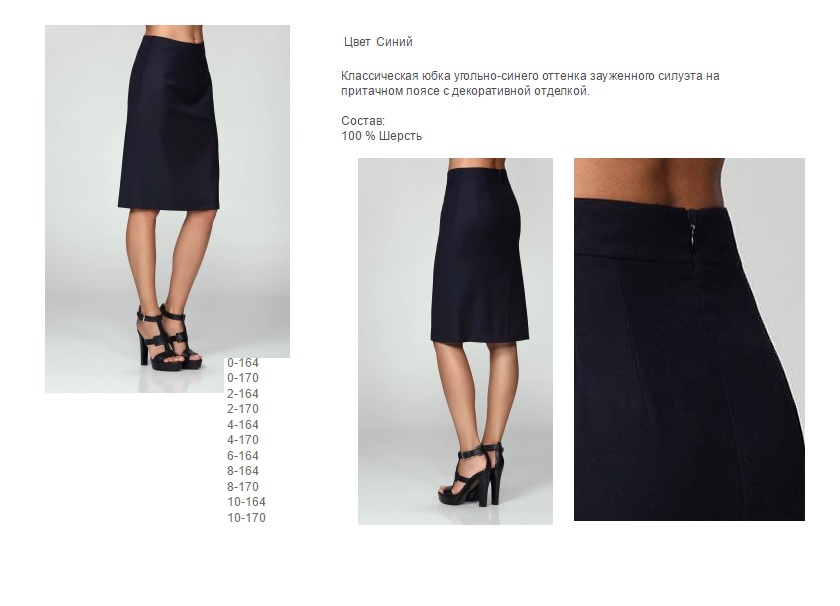Open the front view skirt photo

pos(167,208)
